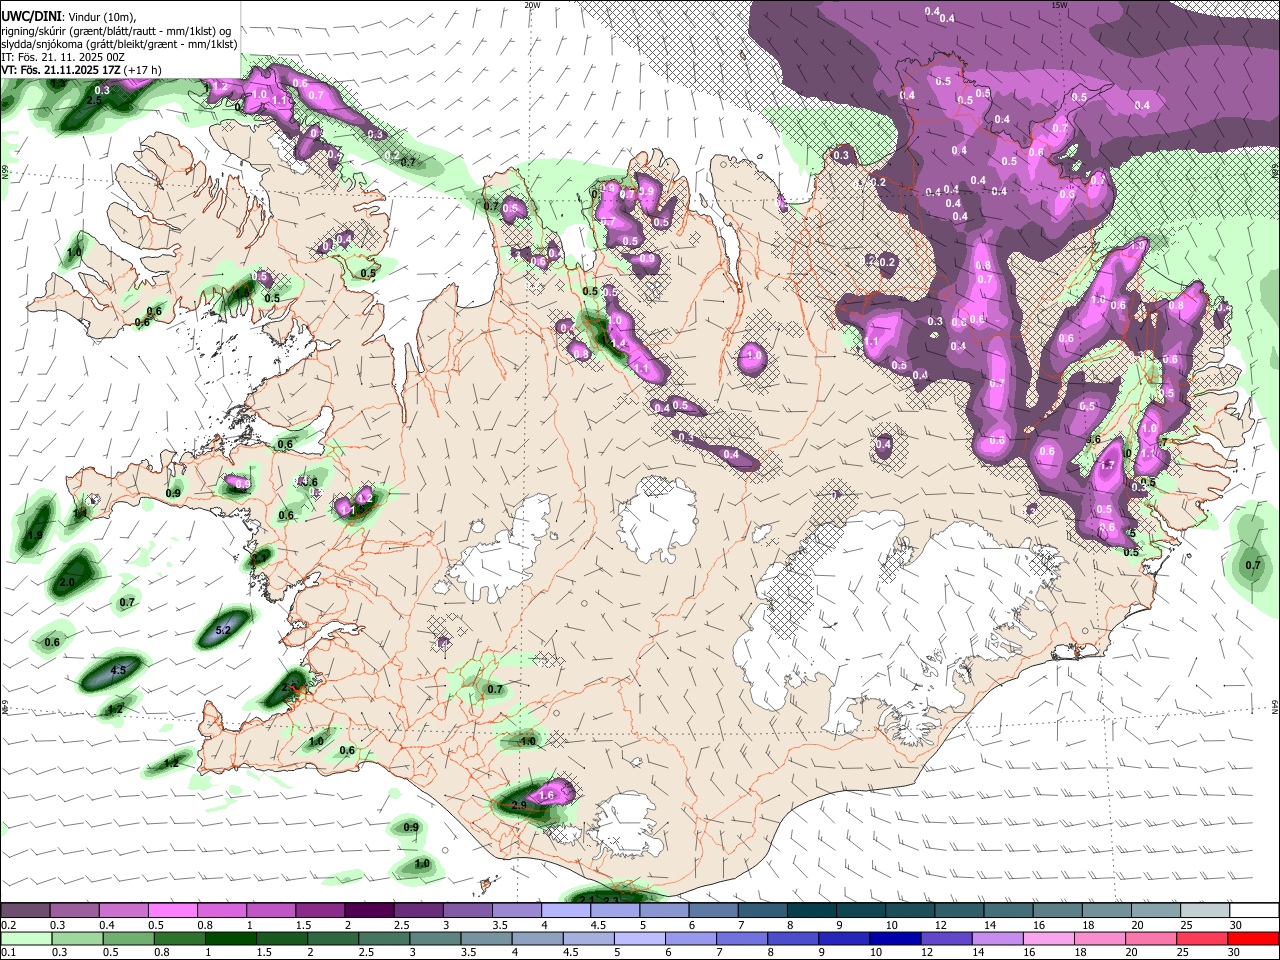Click the '20W' longitude label
This screenshot has height=960, width=1280.
pos(532,5)
